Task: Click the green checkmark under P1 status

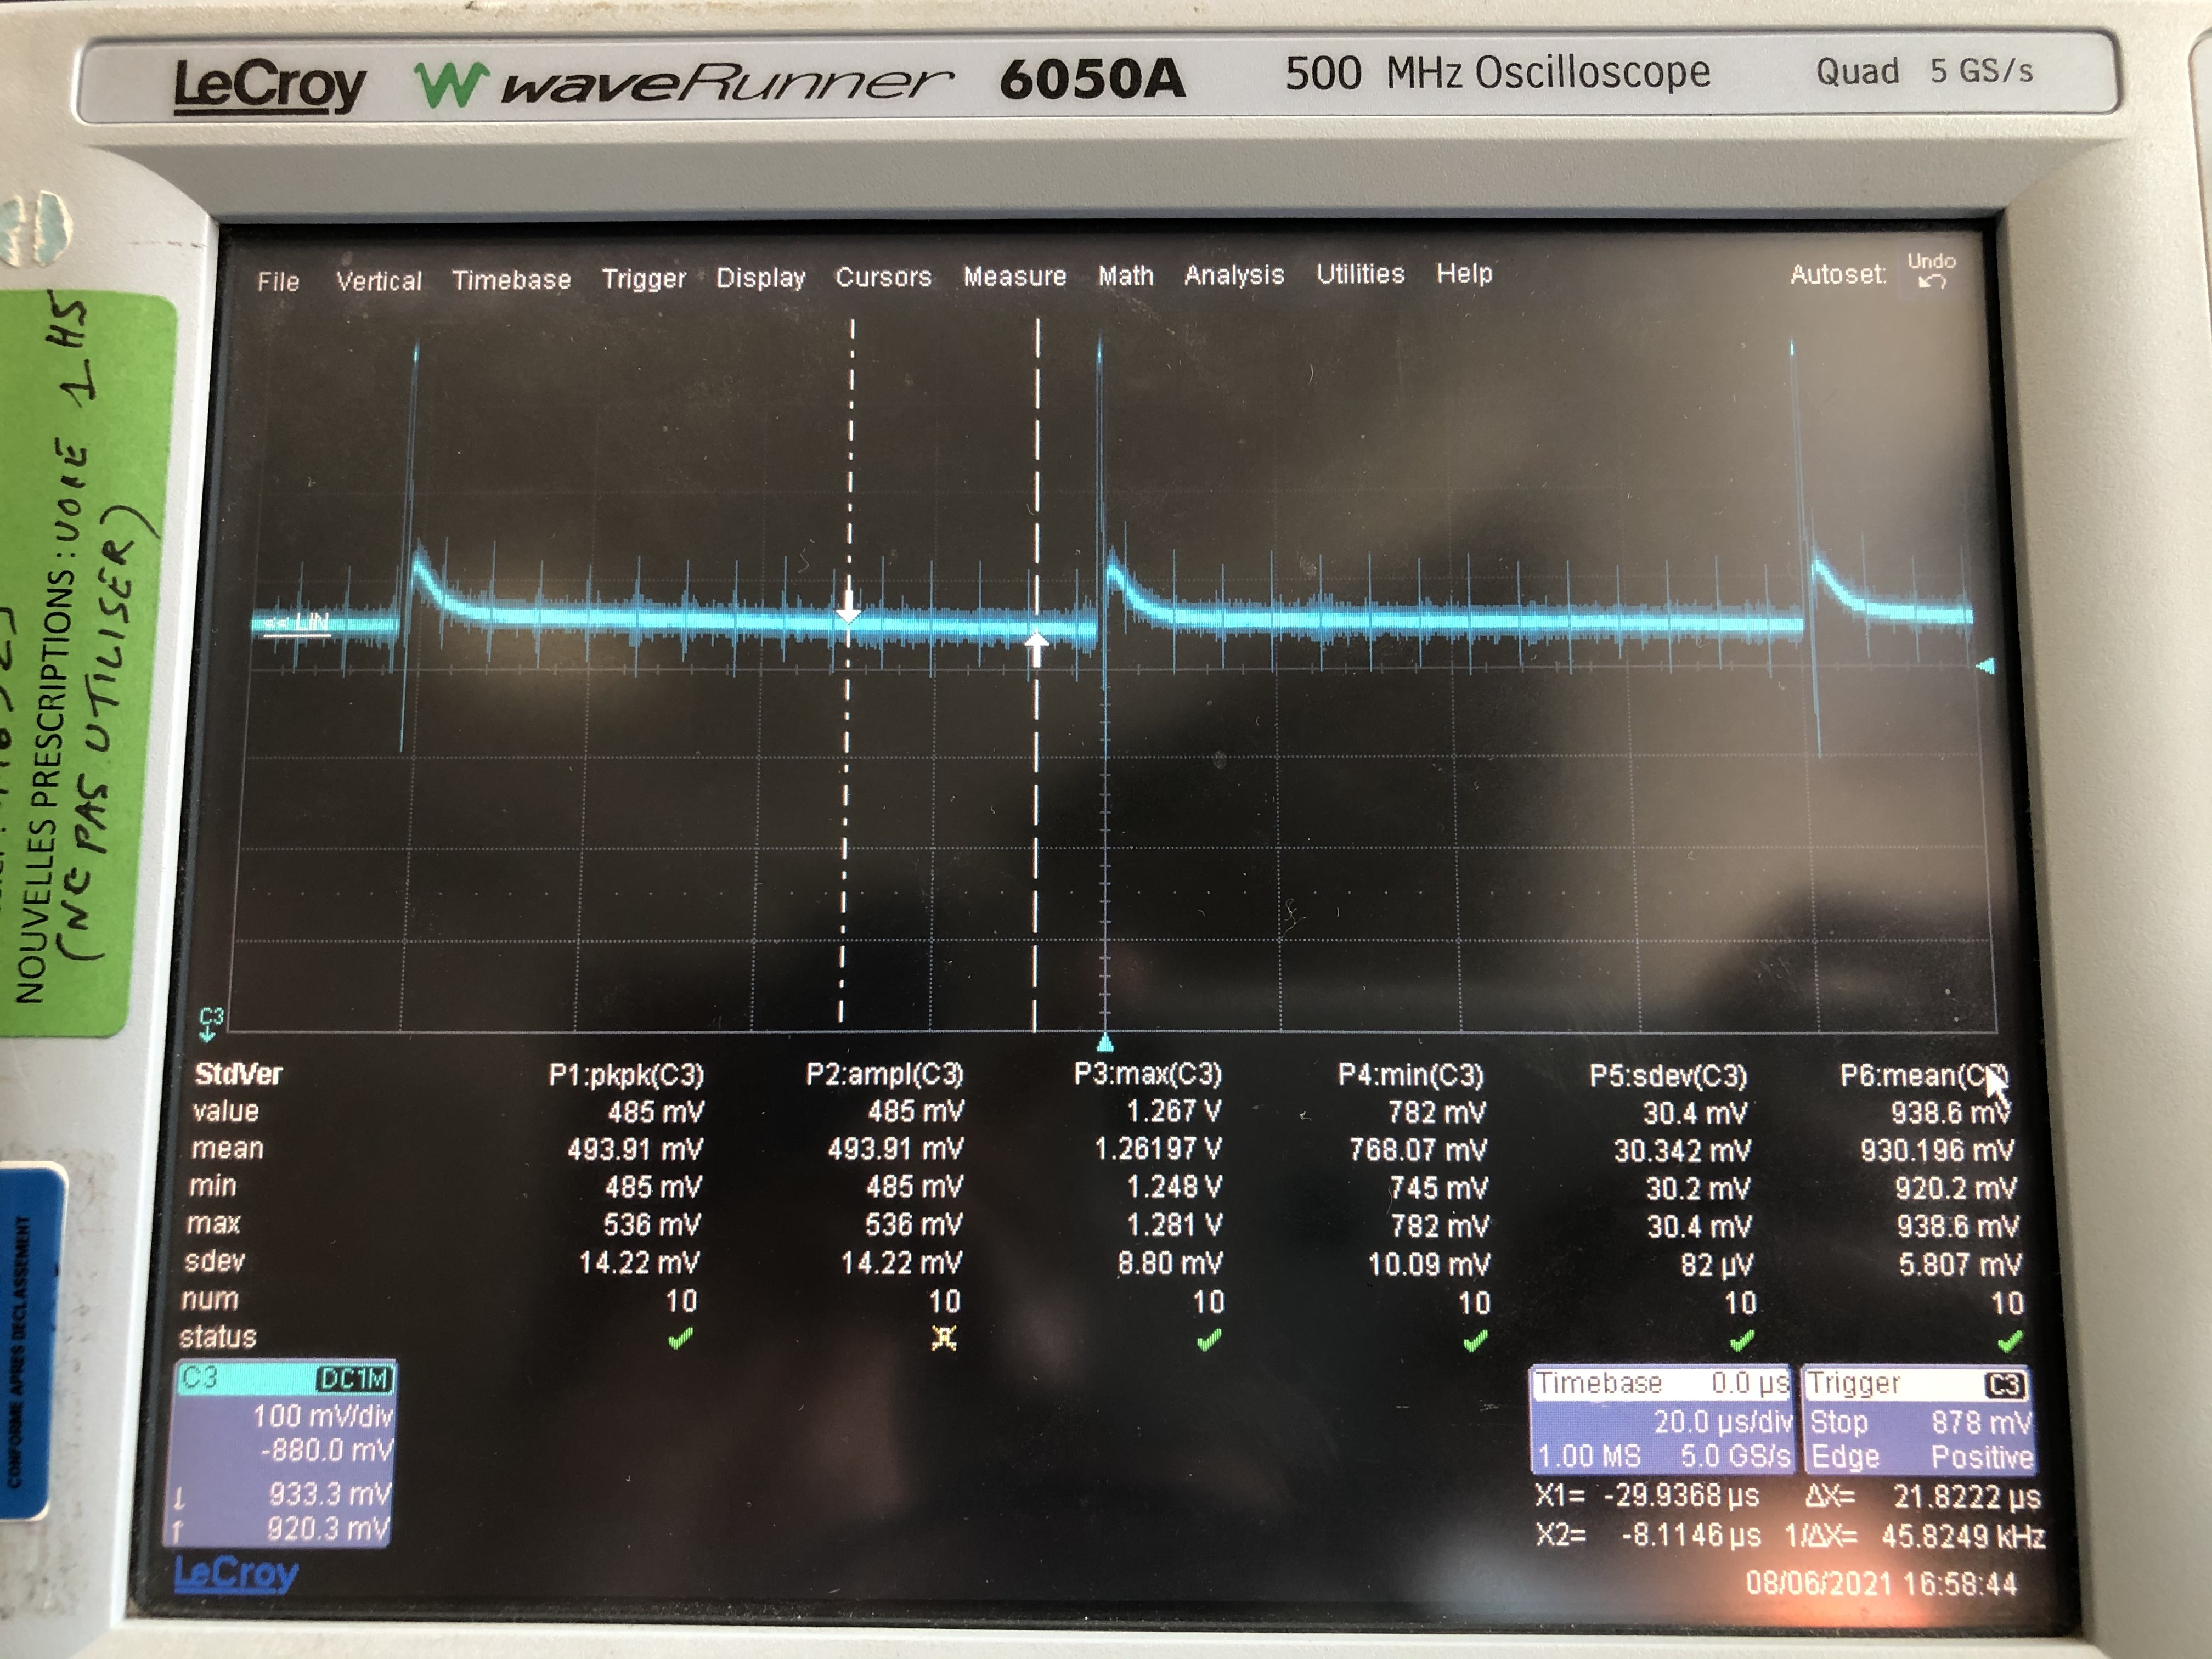Action: [x=681, y=1338]
